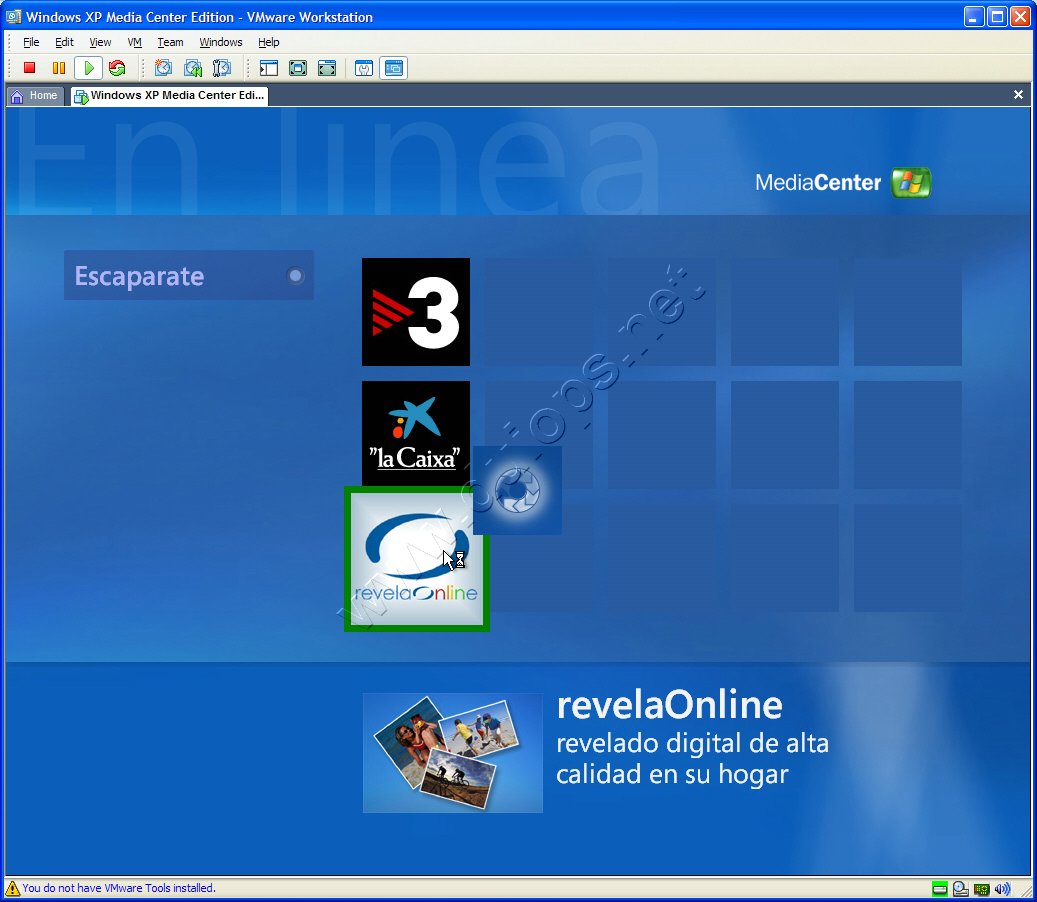Click the 'You do not have VMware Tools installed.' message

click(119, 888)
